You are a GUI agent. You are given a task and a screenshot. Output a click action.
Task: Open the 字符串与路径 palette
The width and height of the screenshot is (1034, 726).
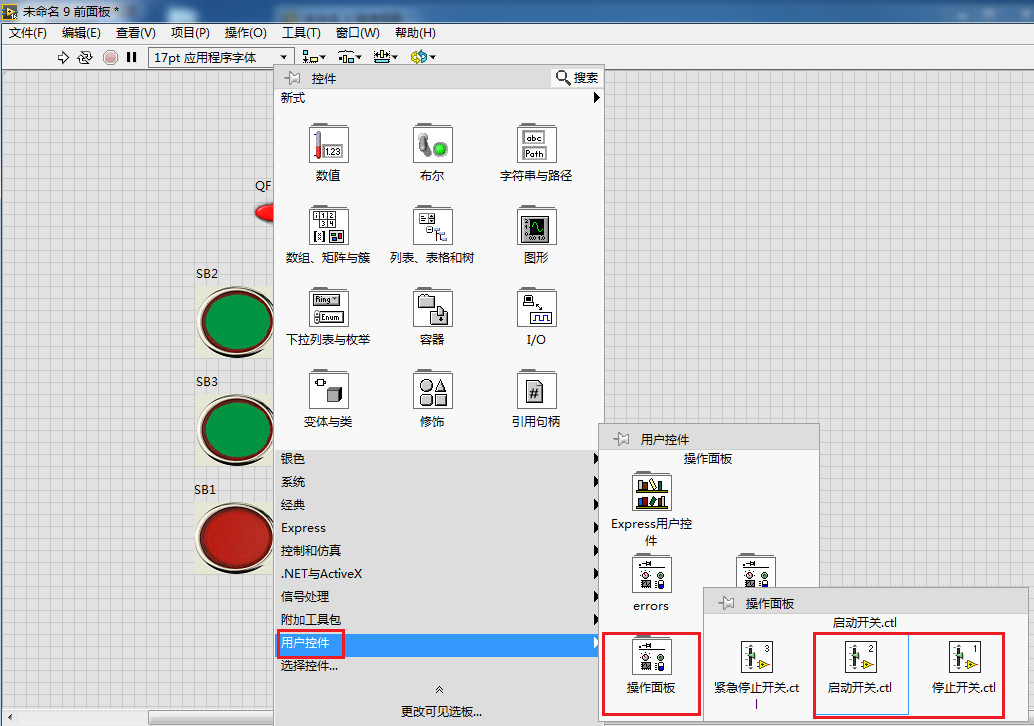536,144
